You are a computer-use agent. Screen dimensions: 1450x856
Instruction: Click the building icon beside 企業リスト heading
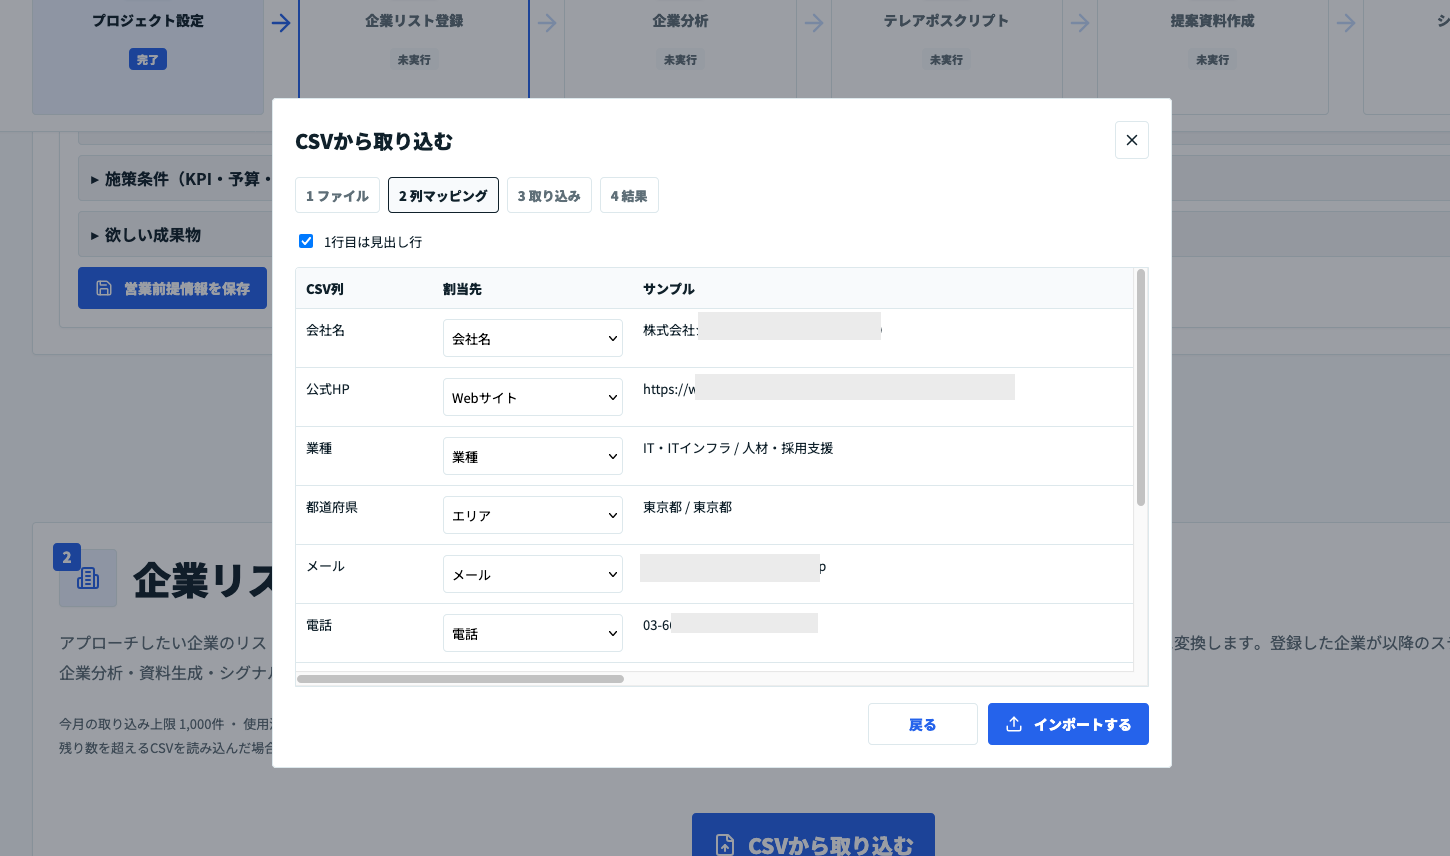(x=88, y=578)
